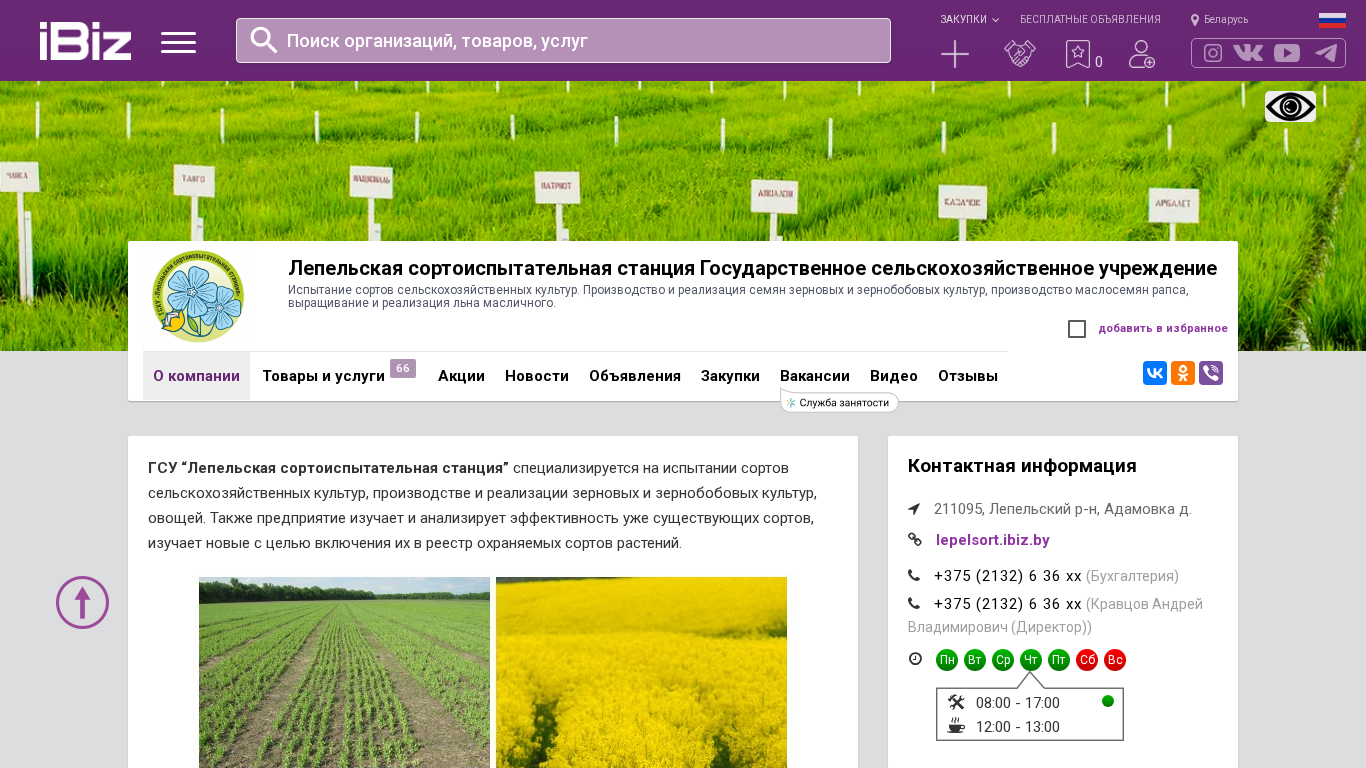Select Friday 'Пт' in the schedule
1366x768 pixels.
coord(1059,660)
